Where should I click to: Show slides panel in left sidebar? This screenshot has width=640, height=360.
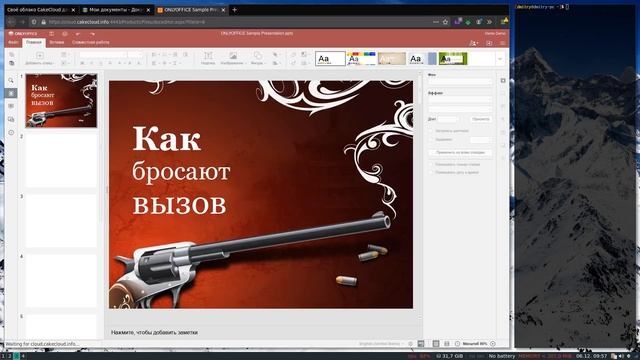[x=11, y=93]
